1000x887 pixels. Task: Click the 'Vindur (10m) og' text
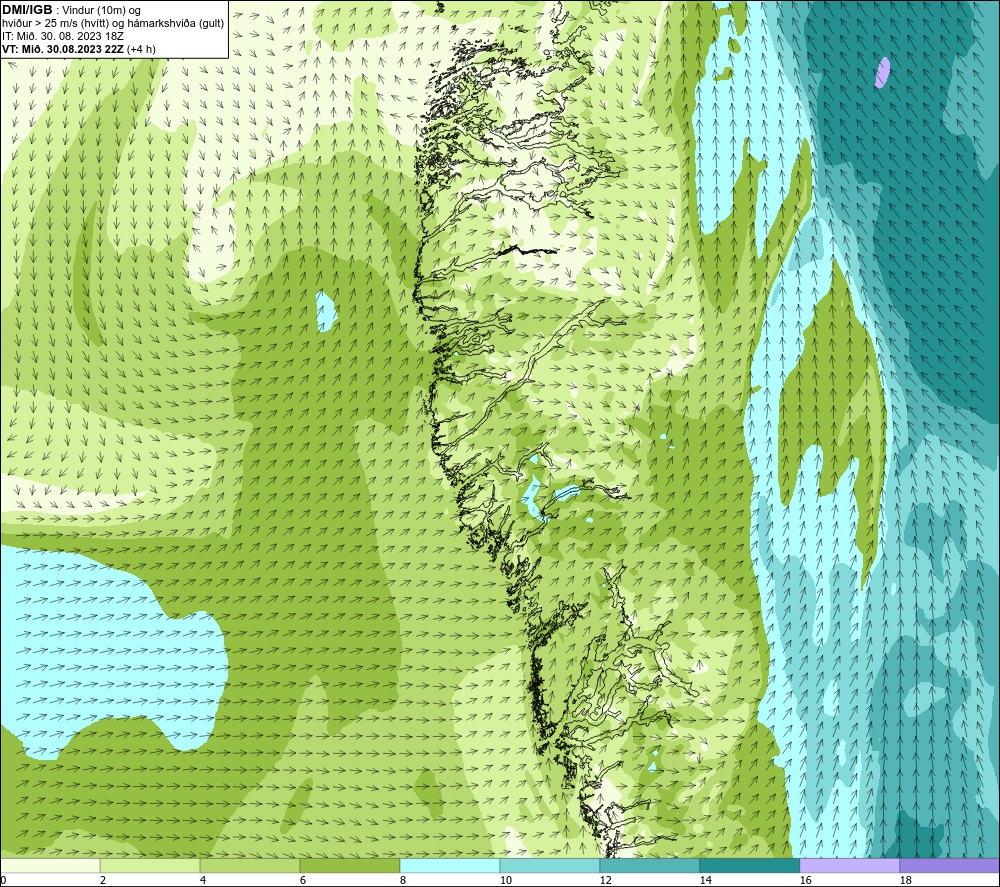click(101, 10)
